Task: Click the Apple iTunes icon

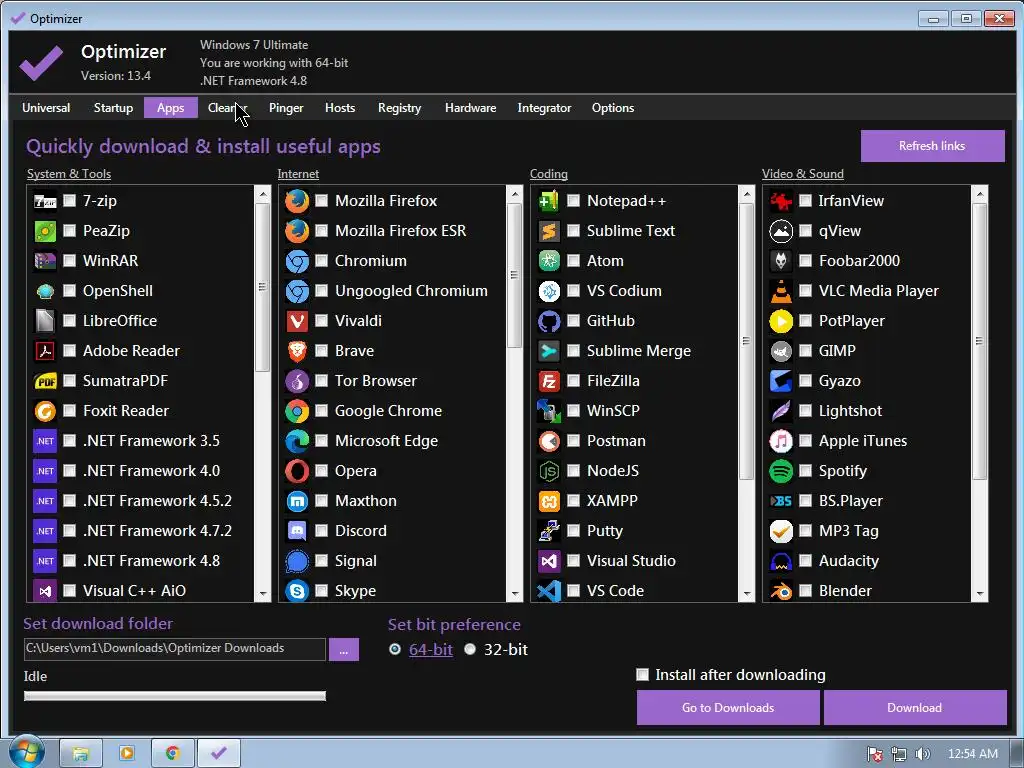Action: [781, 441]
